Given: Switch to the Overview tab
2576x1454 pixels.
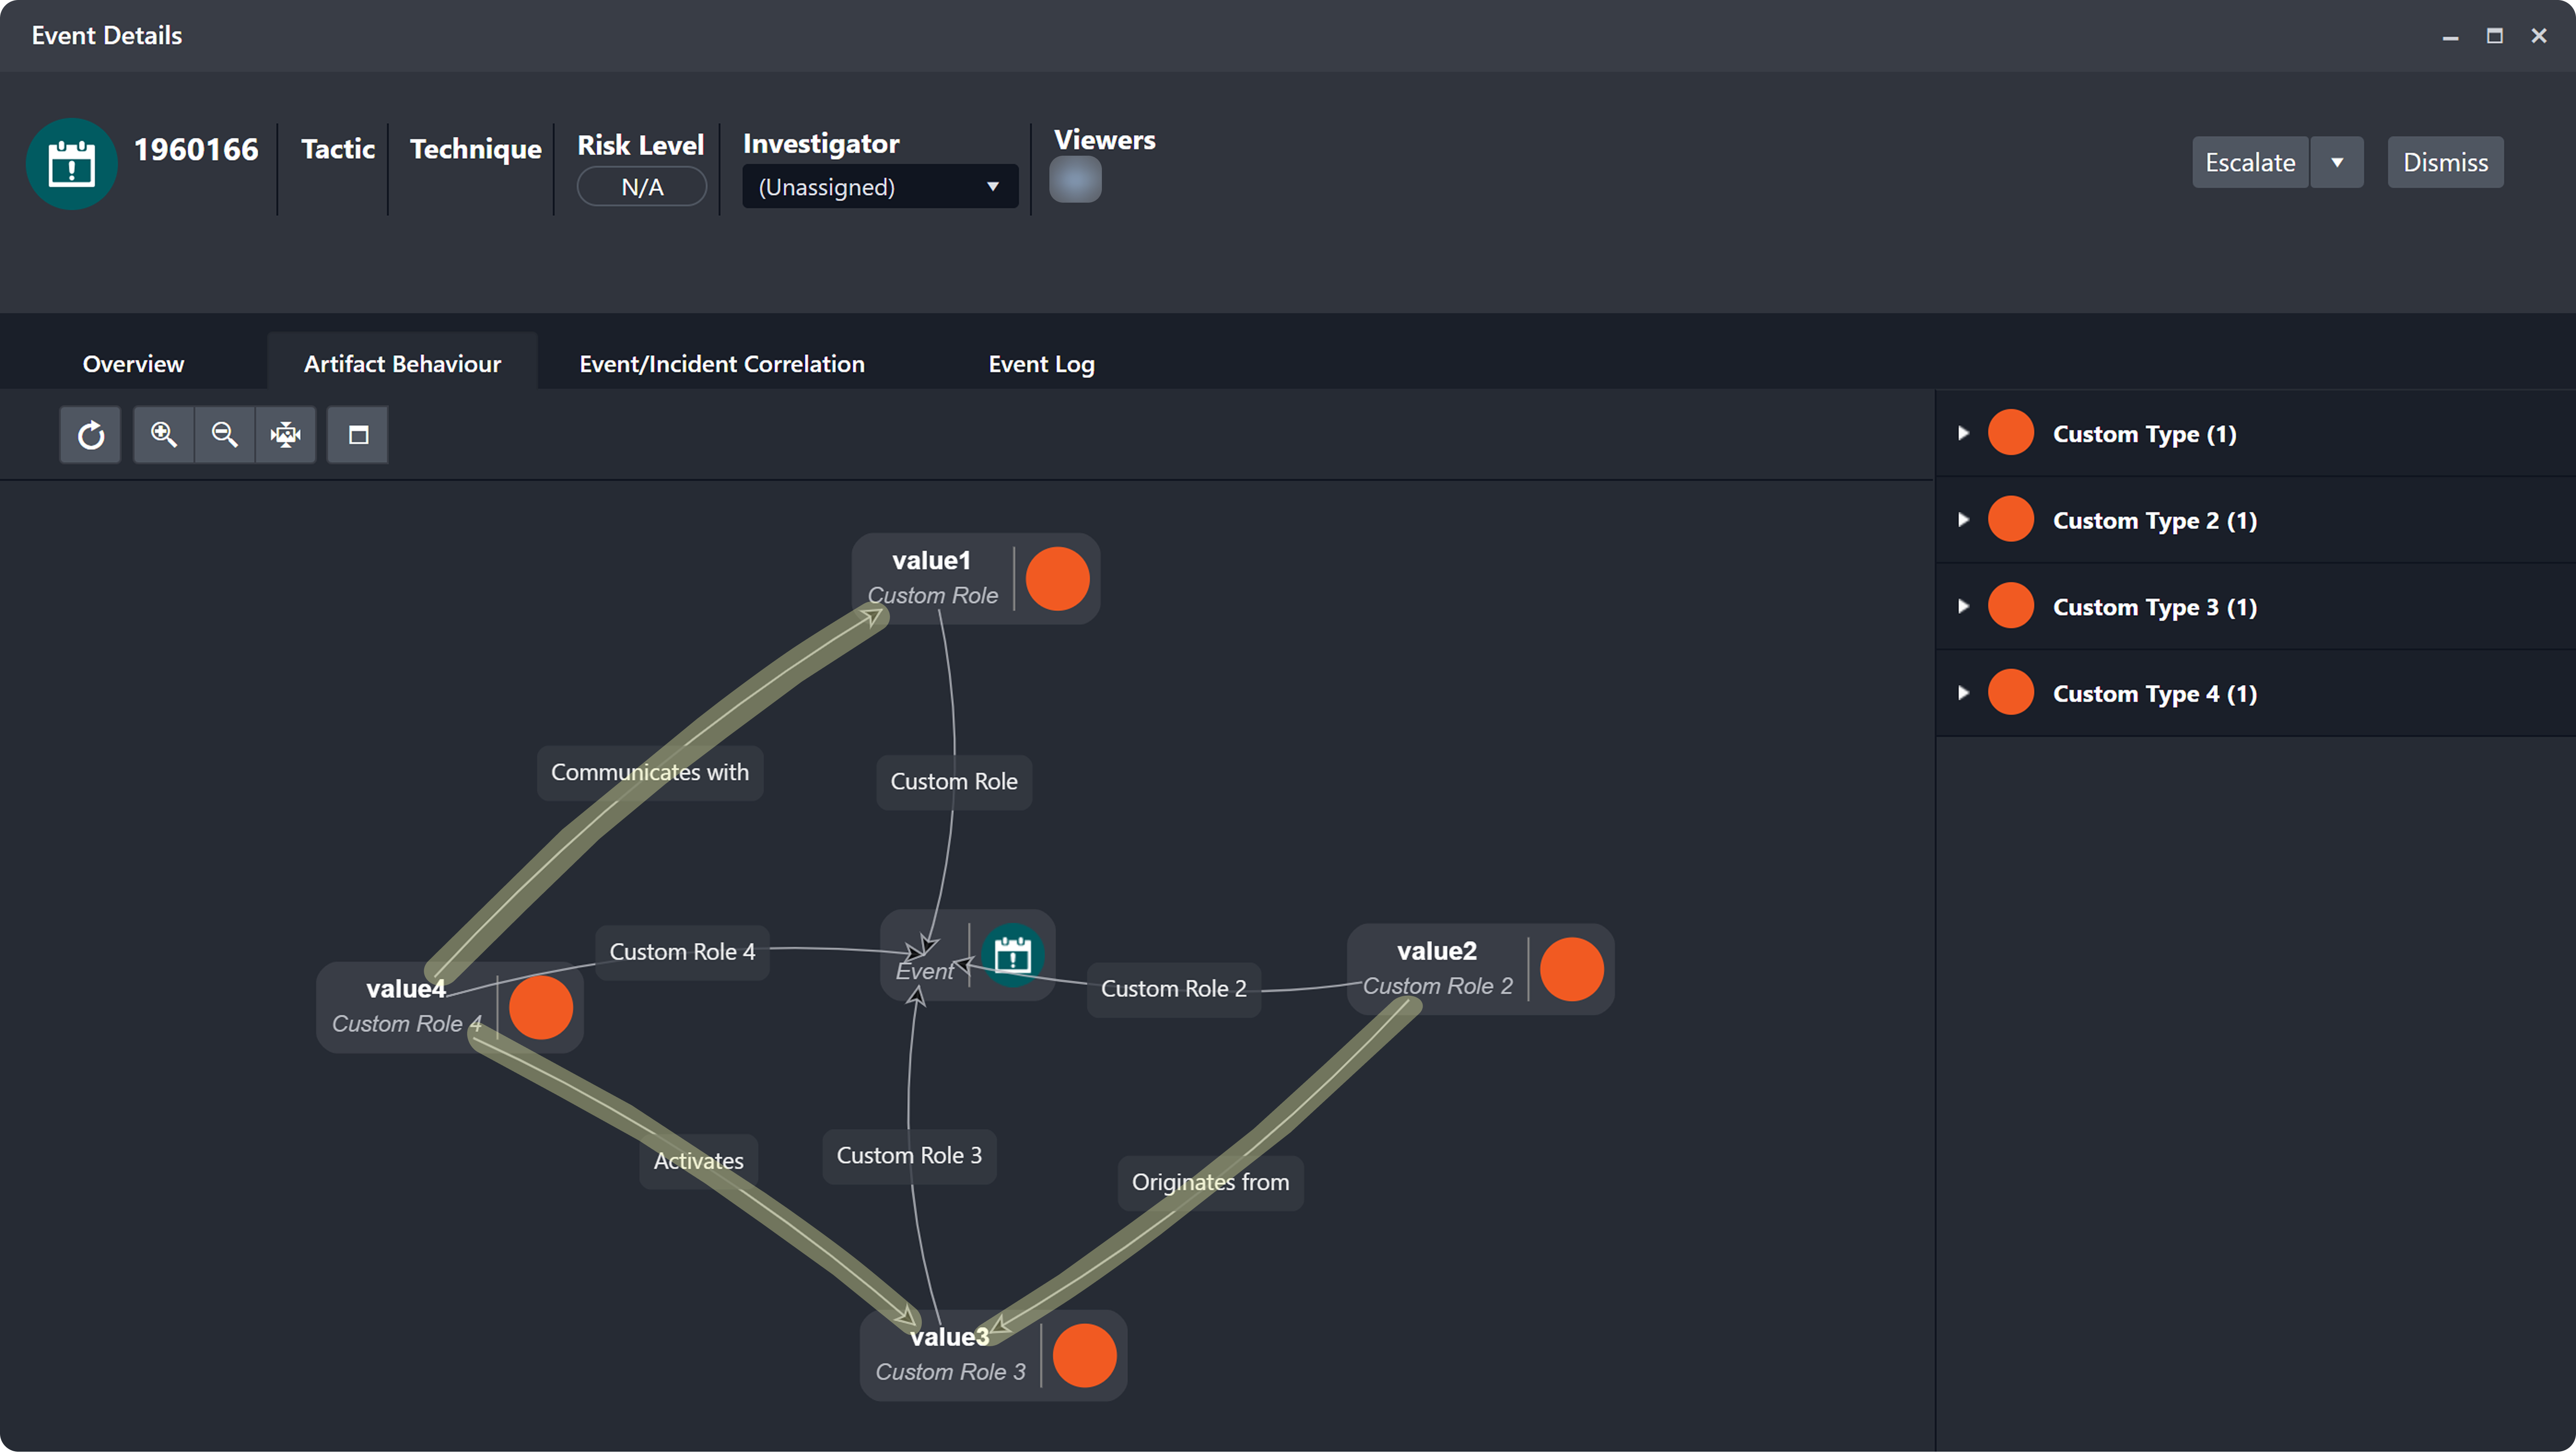Looking at the screenshot, I should tap(133, 364).
